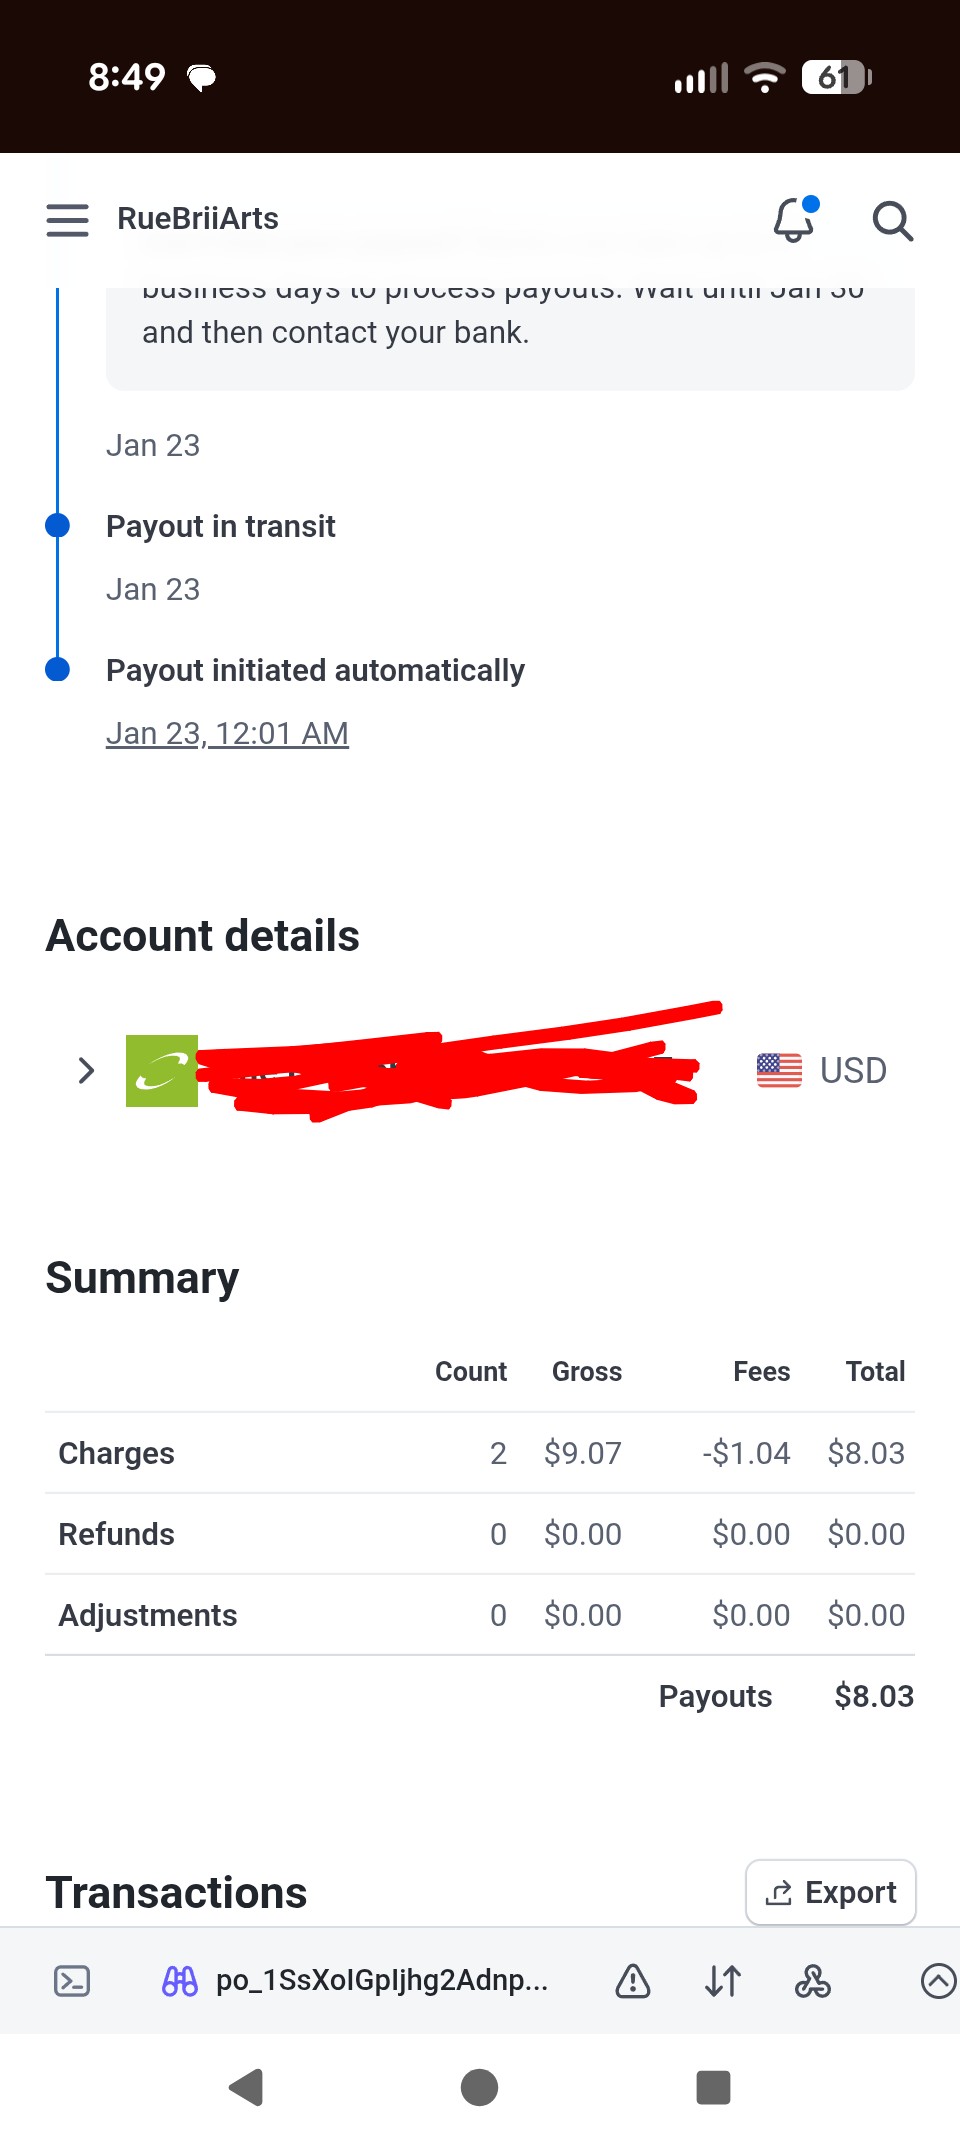Select the po_1SsXoIGpIjhg2Adnp payout ID
Image resolution: width=960 pixels, height=2142 pixels.
381,1981
